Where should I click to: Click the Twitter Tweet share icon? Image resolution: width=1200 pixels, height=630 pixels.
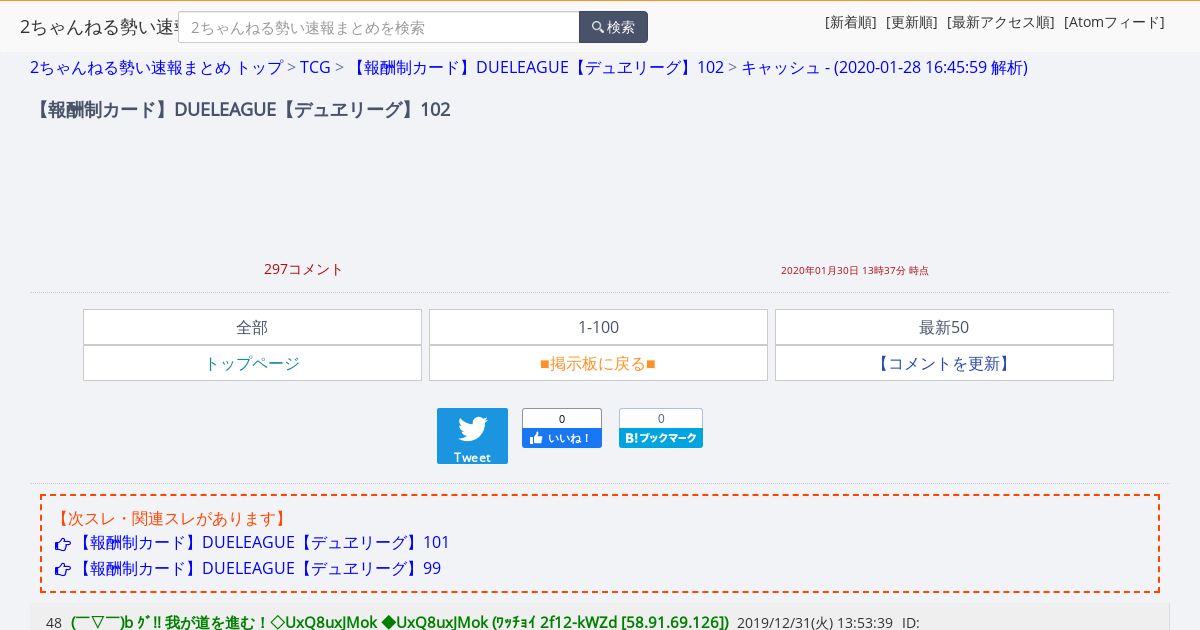(472, 436)
